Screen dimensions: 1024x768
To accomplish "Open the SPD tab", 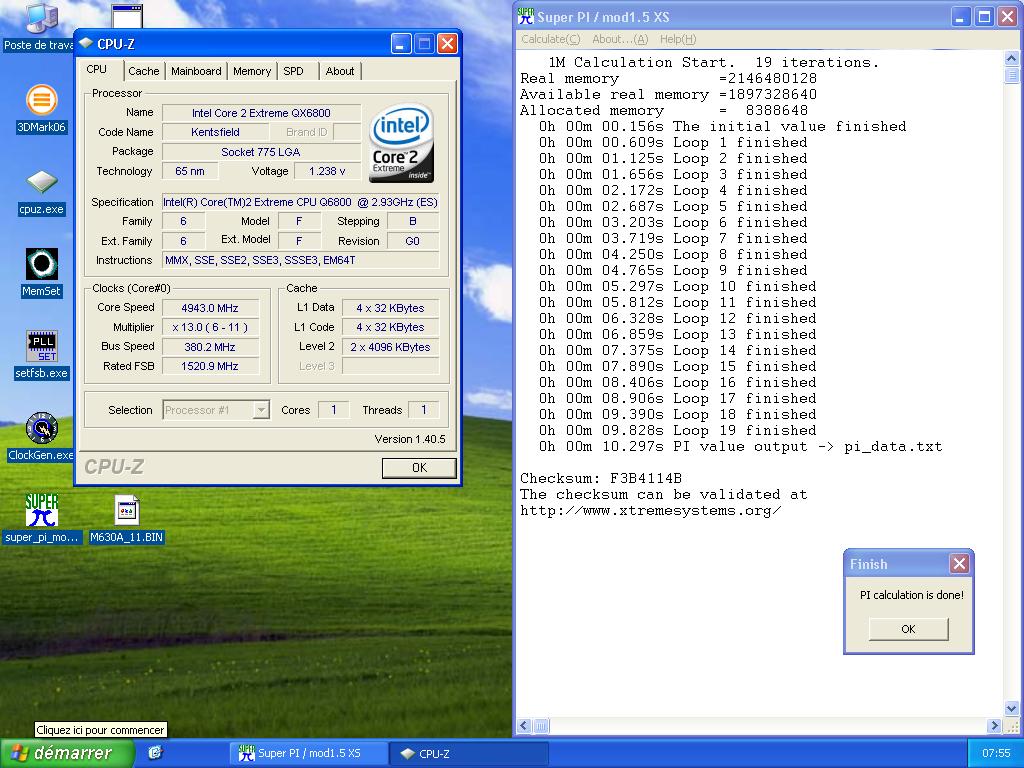I will 293,71.
